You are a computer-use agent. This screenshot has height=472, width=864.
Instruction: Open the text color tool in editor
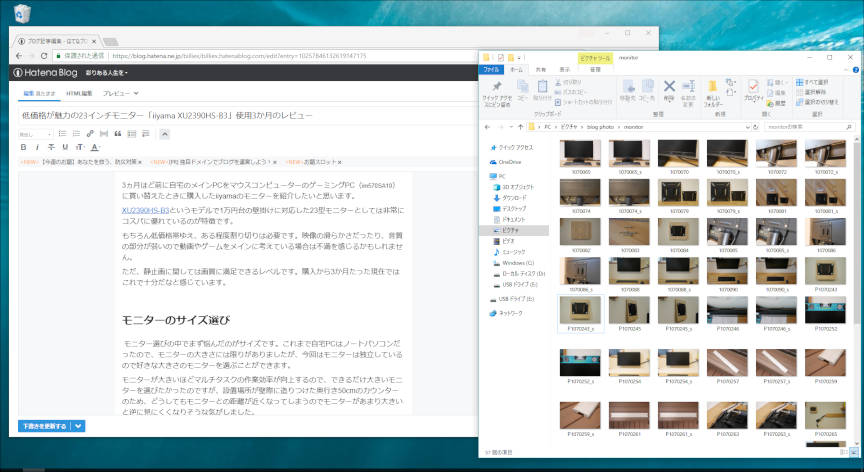click(95, 147)
